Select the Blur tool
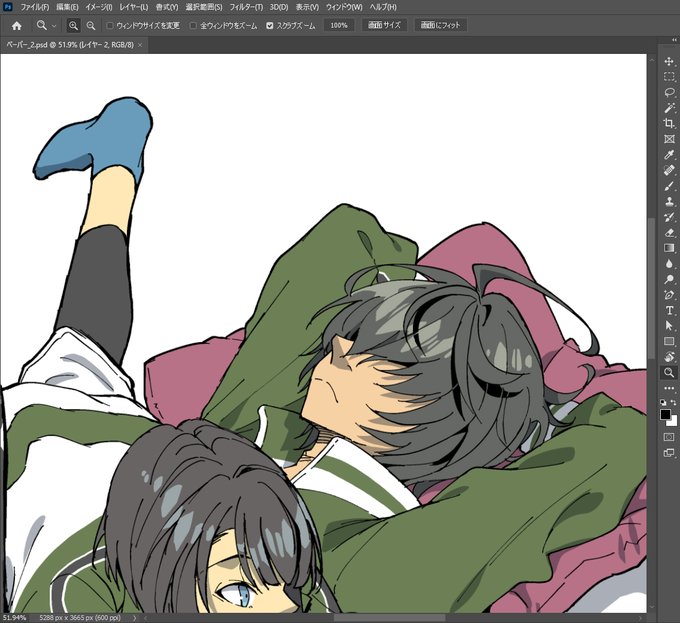680x623 pixels. pyautogui.click(x=669, y=264)
